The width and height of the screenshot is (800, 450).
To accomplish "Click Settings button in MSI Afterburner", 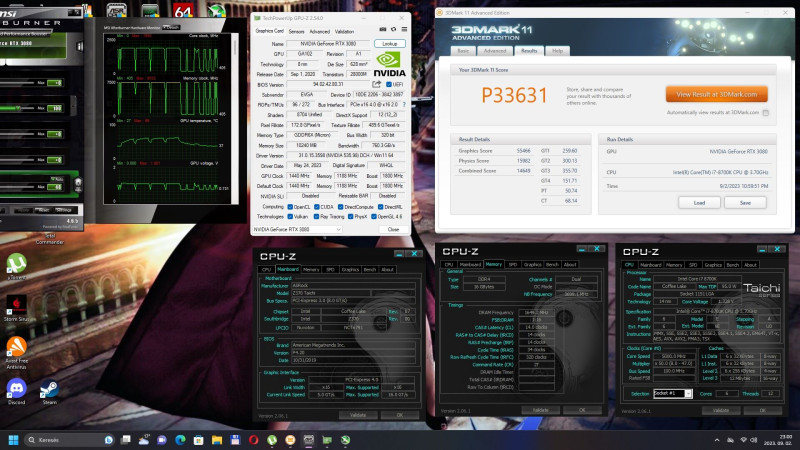I will (x=64, y=210).
